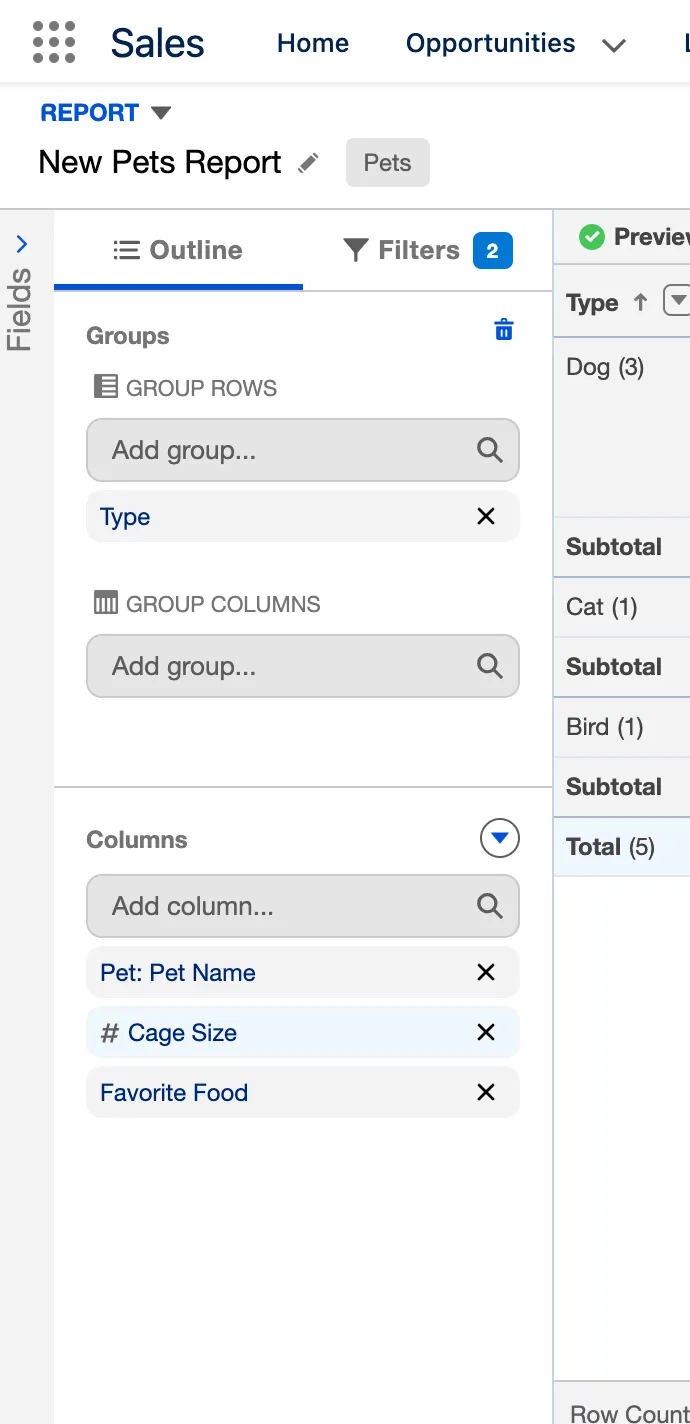
Task: Remove the Cage Size column
Action: pos(486,1033)
